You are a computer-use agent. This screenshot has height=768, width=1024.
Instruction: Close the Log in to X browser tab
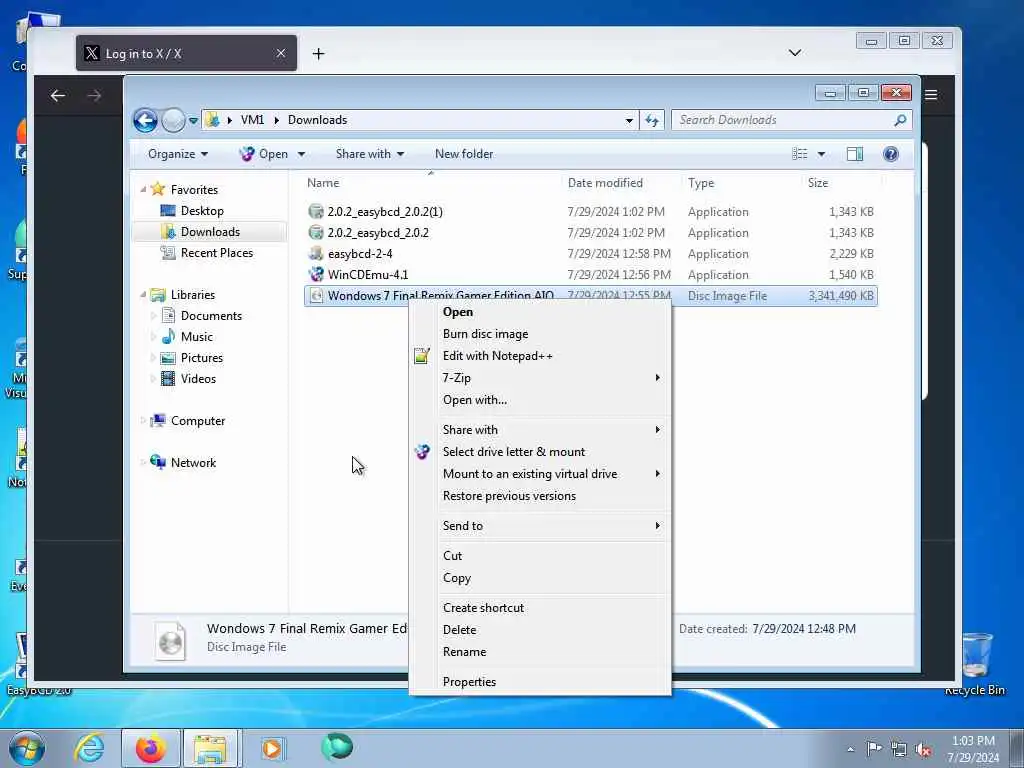click(281, 54)
